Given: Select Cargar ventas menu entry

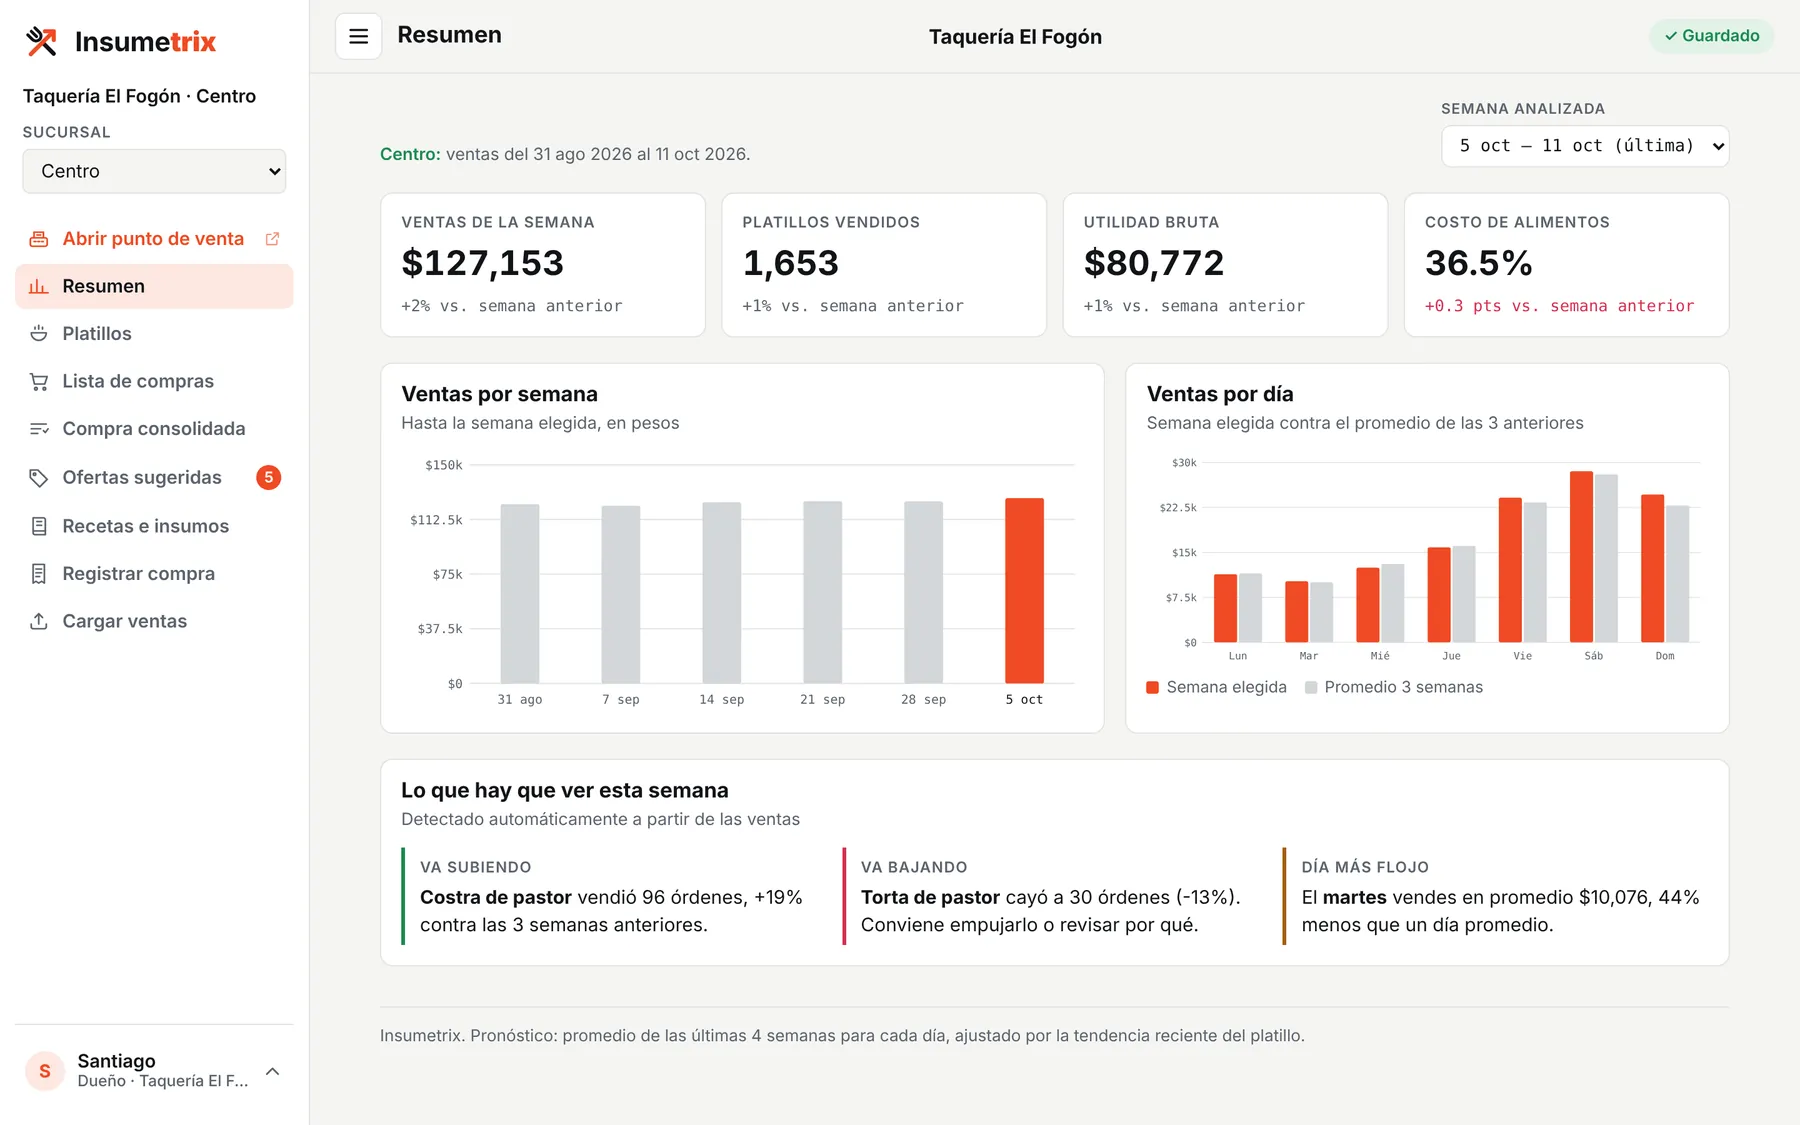Looking at the screenshot, I should point(154,621).
